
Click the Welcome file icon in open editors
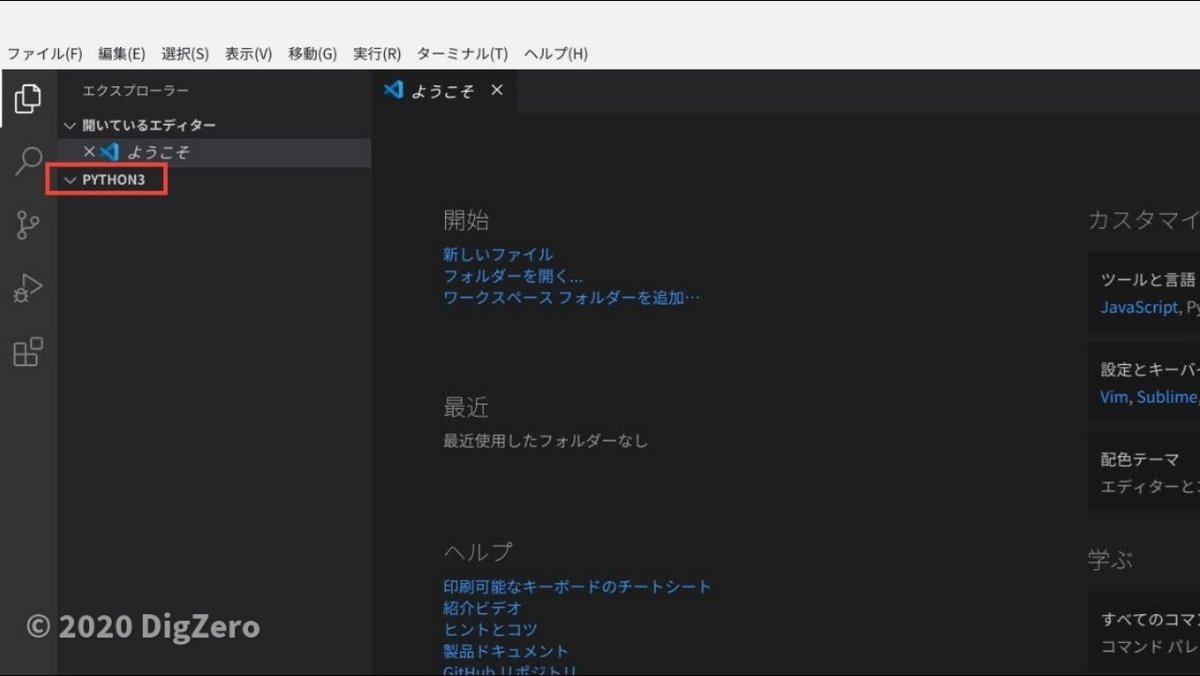pyautogui.click(x=110, y=152)
